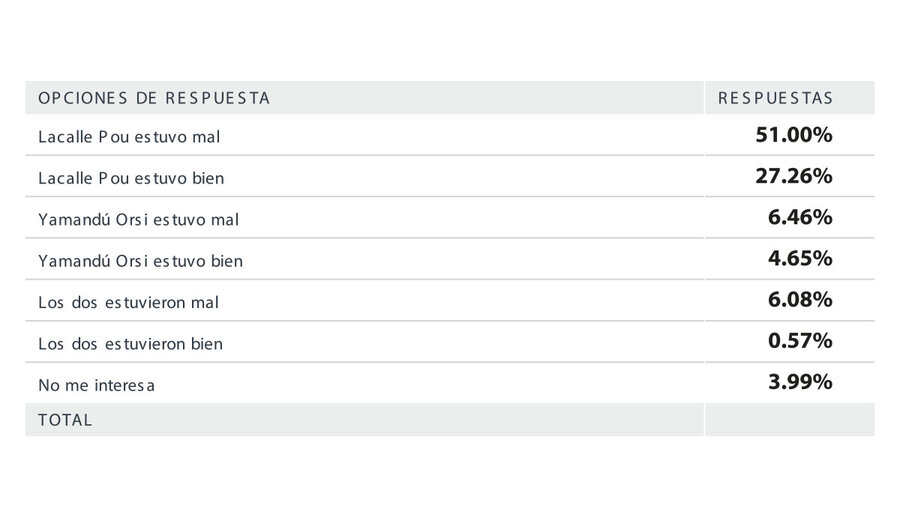Click the word 'Yamandú' in the 'estuvo bien' row
This screenshot has height=518, width=900.
[75, 261]
